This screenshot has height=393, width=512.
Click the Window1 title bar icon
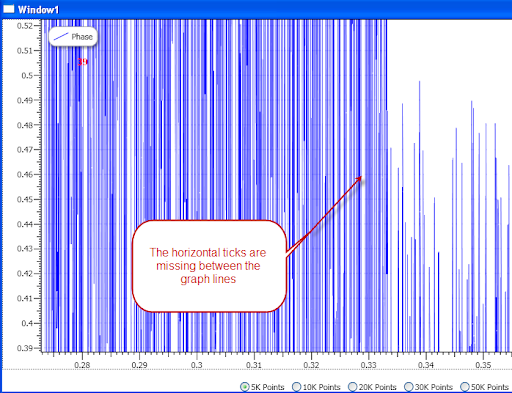pyautogui.click(x=9, y=9)
